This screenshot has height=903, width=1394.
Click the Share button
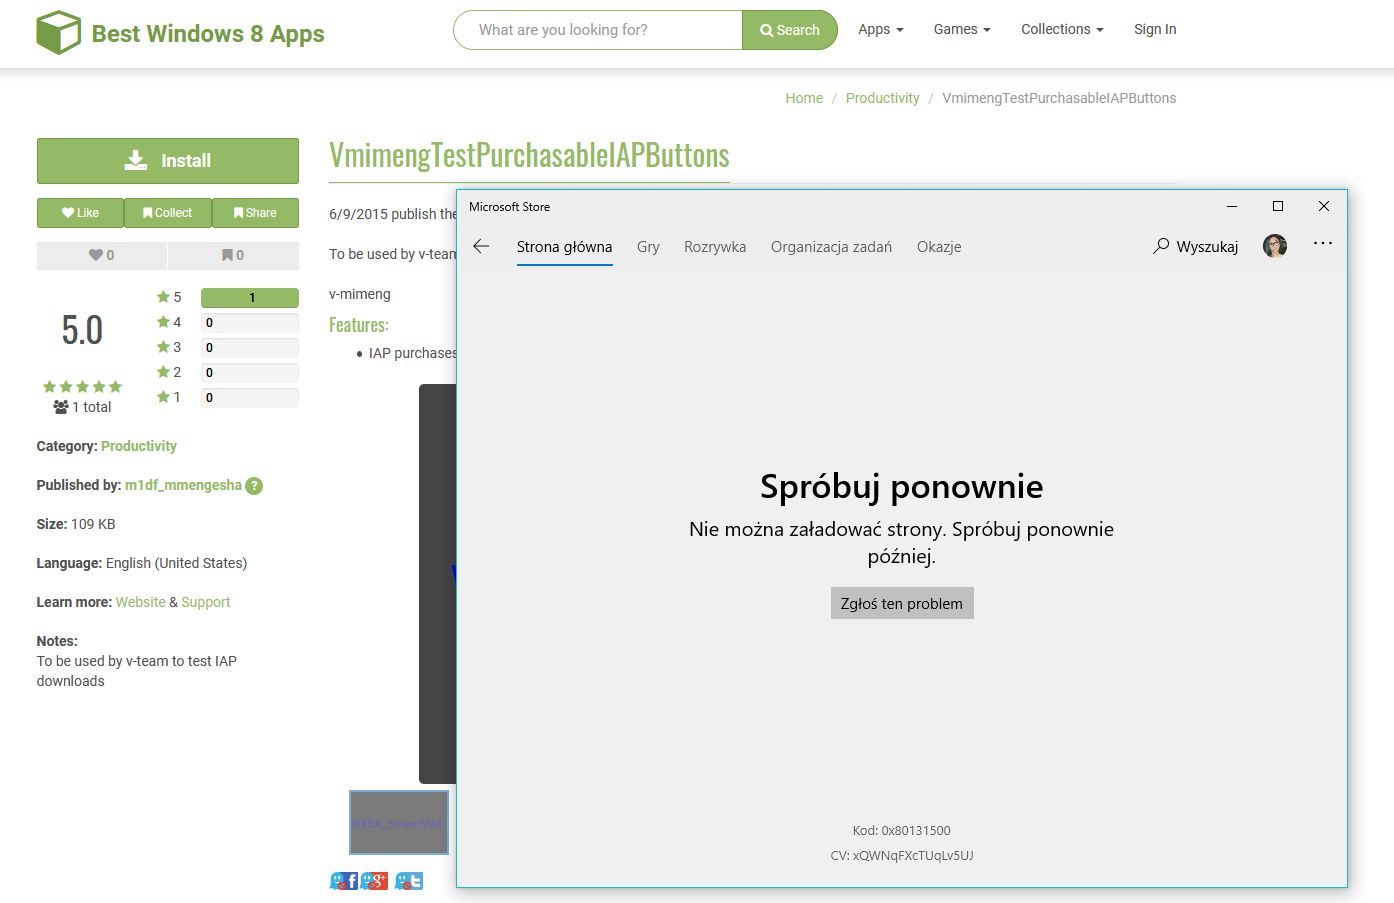click(x=255, y=213)
